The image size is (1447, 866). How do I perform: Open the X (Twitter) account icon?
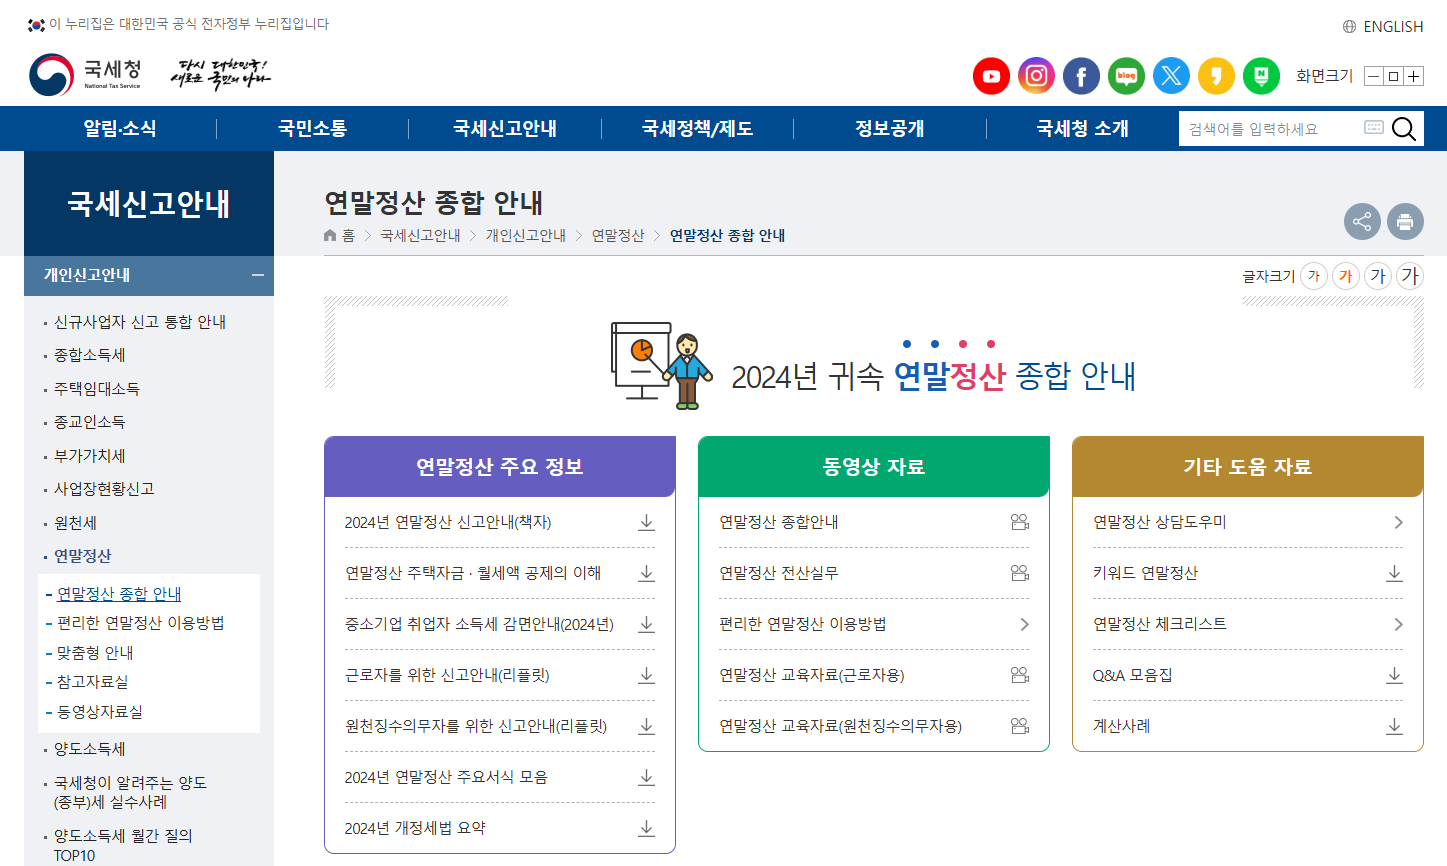coord(1171,75)
